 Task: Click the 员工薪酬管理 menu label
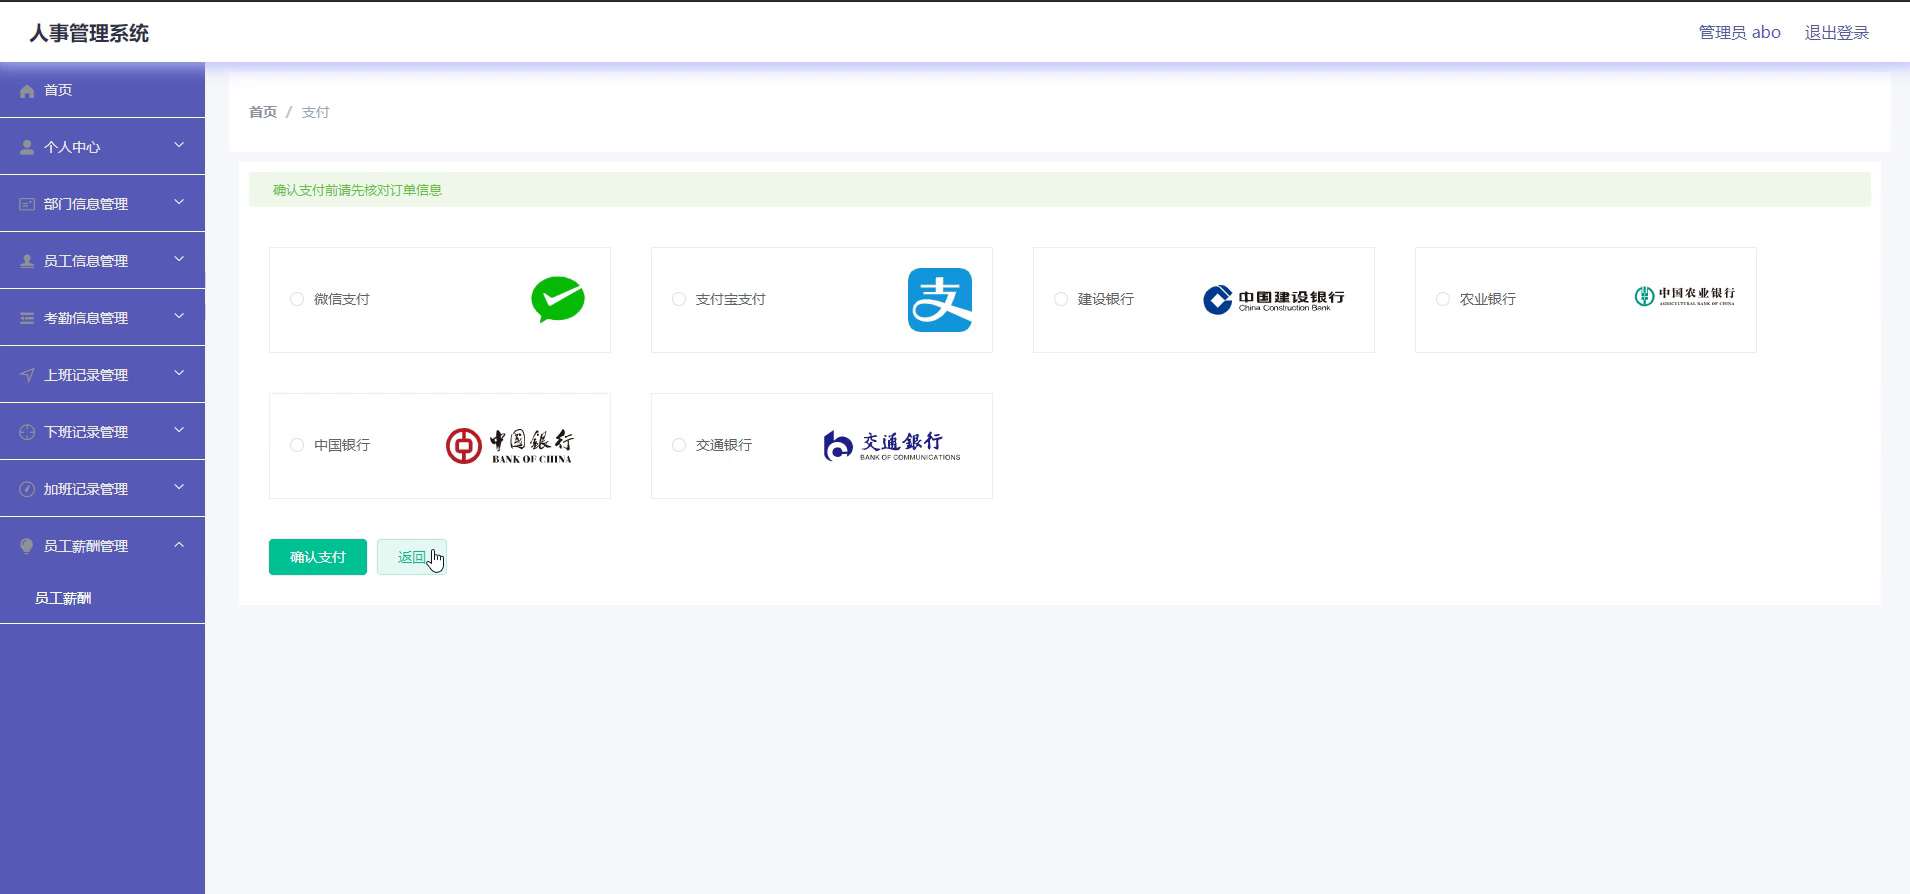pyautogui.click(x=86, y=546)
